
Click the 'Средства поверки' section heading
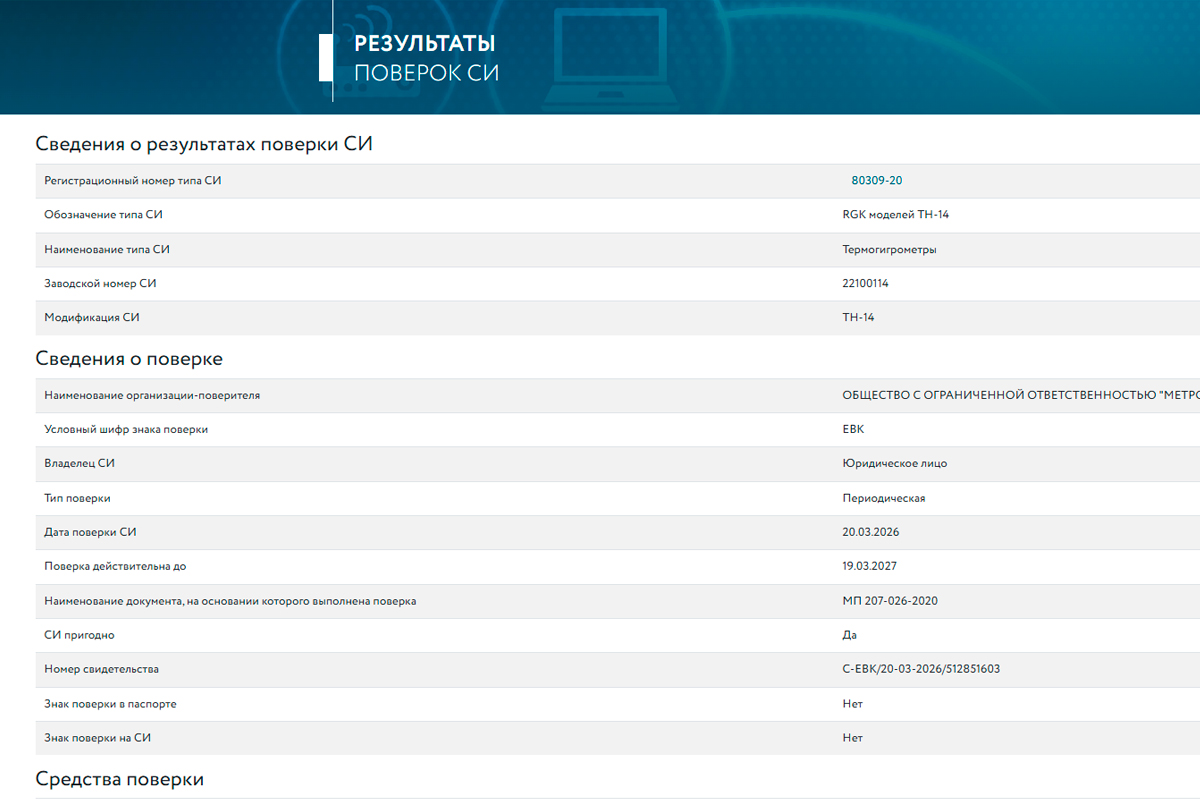click(x=120, y=779)
